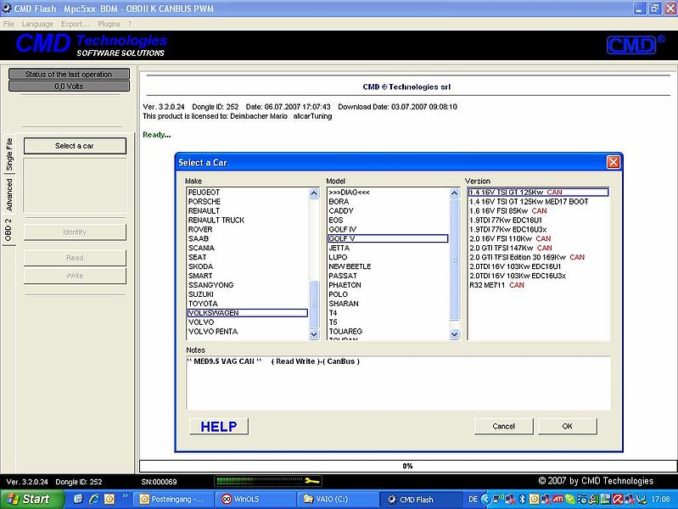Image resolution: width=678 pixels, height=509 pixels.
Task: Click the CMD logo in the header
Action: (x=633, y=45)
